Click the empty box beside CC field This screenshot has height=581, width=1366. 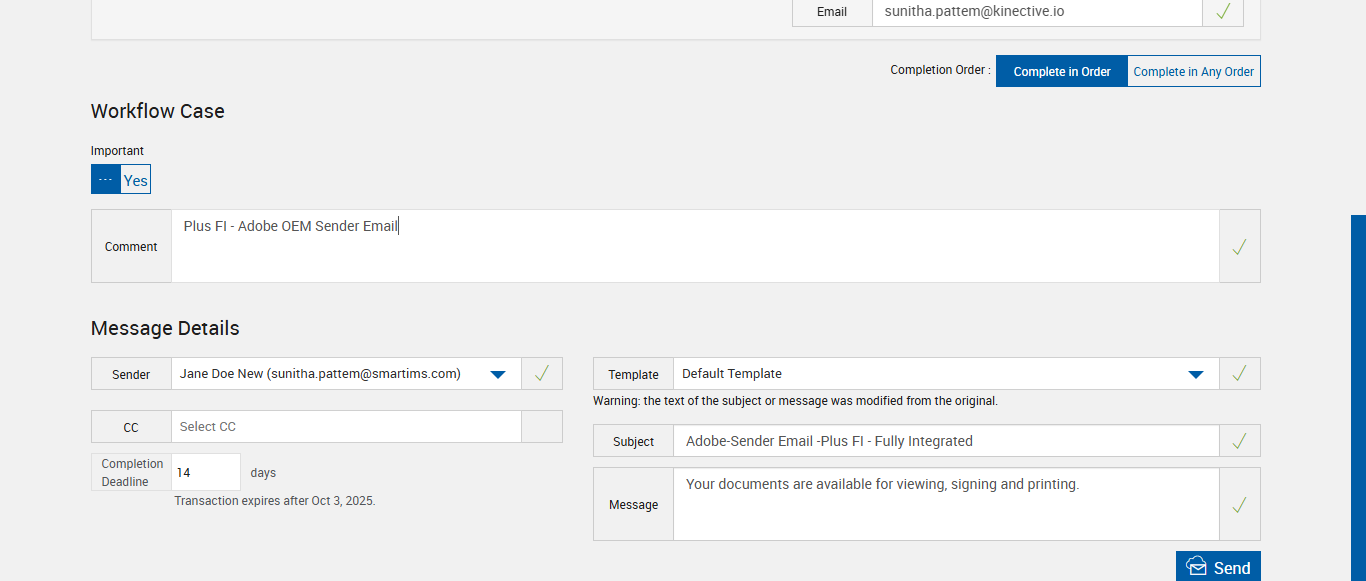click(542, 427)
